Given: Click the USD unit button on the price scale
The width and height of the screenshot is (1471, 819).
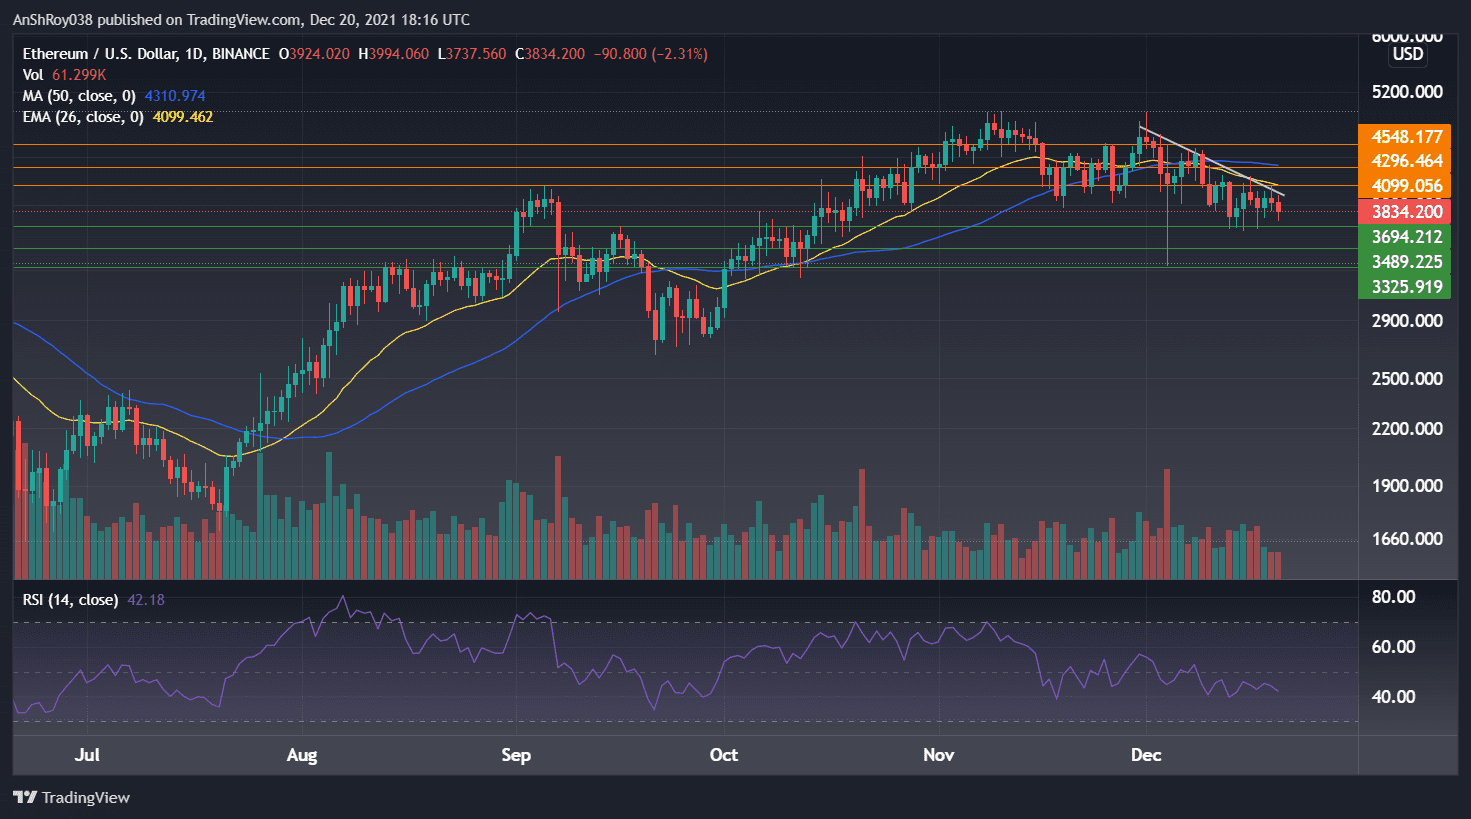Looking at the screenshot, I should click(1407, 54).
